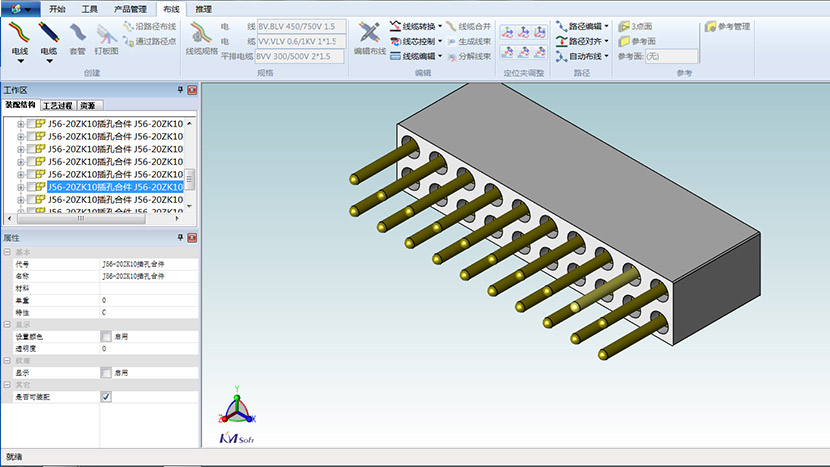
Task: Click the 参考管理 (reference management) icon
Action: coord(727,26)
